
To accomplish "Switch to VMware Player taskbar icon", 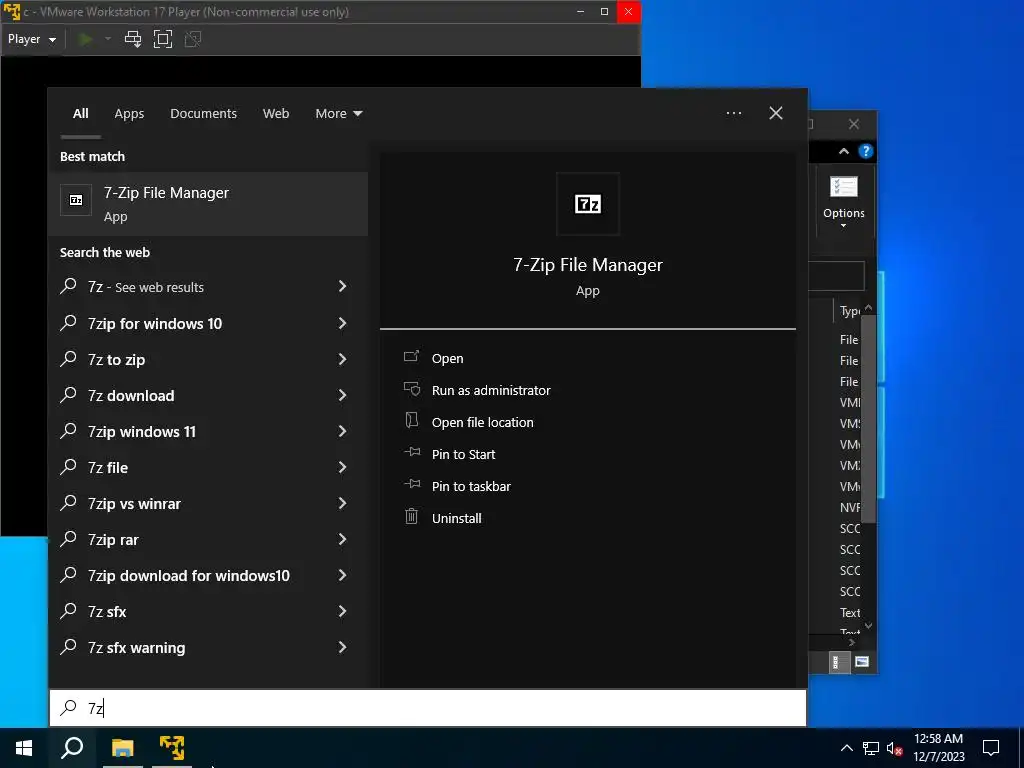I will 172,748.
